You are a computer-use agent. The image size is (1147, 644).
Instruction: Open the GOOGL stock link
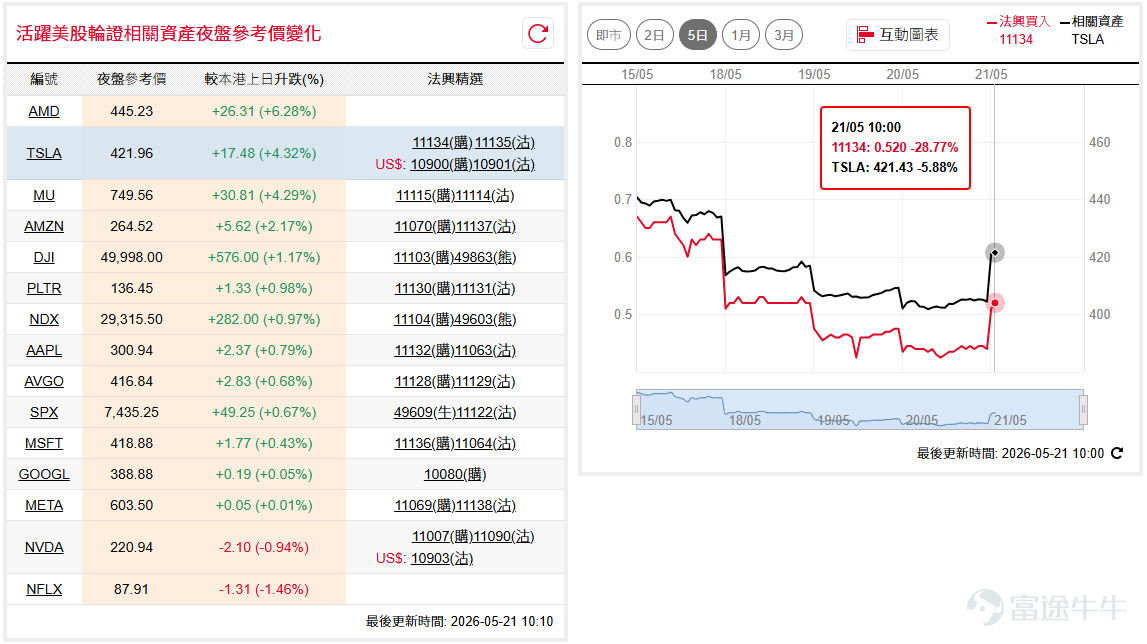(x=44, y=474)
